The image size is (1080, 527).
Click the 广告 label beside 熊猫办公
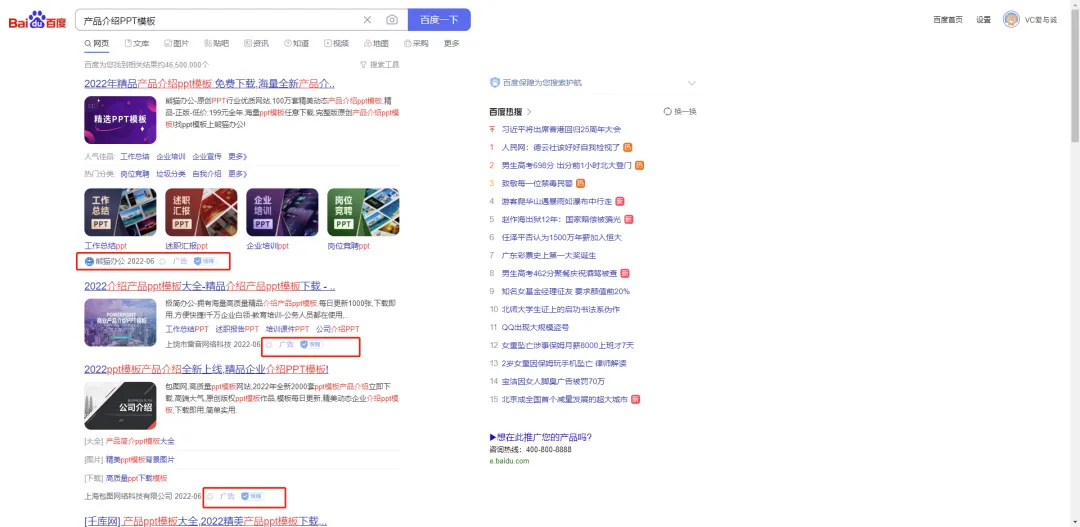180,262
